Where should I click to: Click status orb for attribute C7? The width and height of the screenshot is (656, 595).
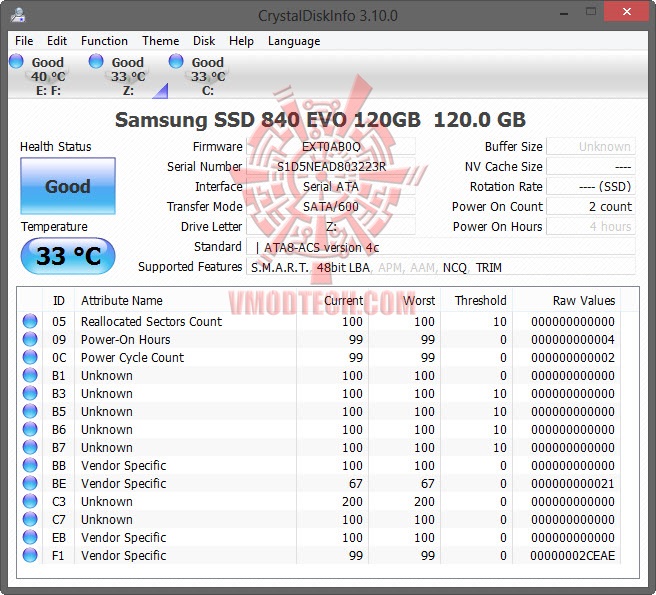click(30, 519)
